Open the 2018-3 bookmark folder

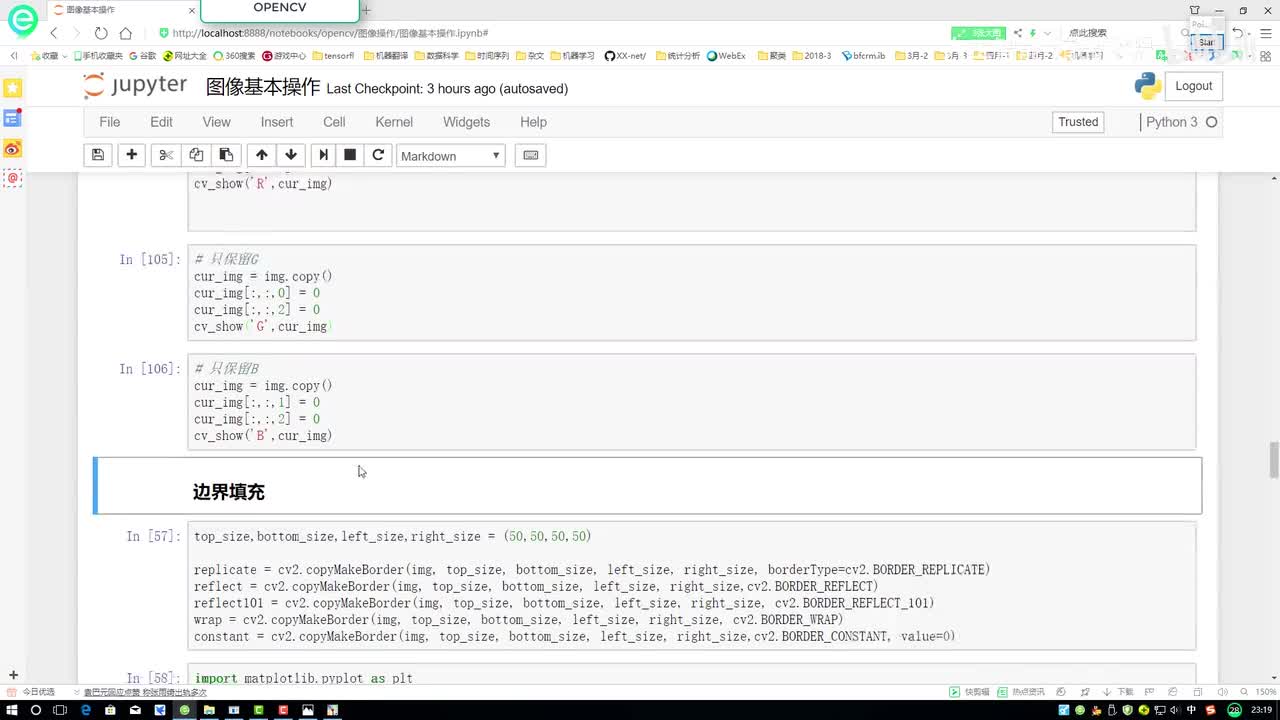(x=812, y=56)
